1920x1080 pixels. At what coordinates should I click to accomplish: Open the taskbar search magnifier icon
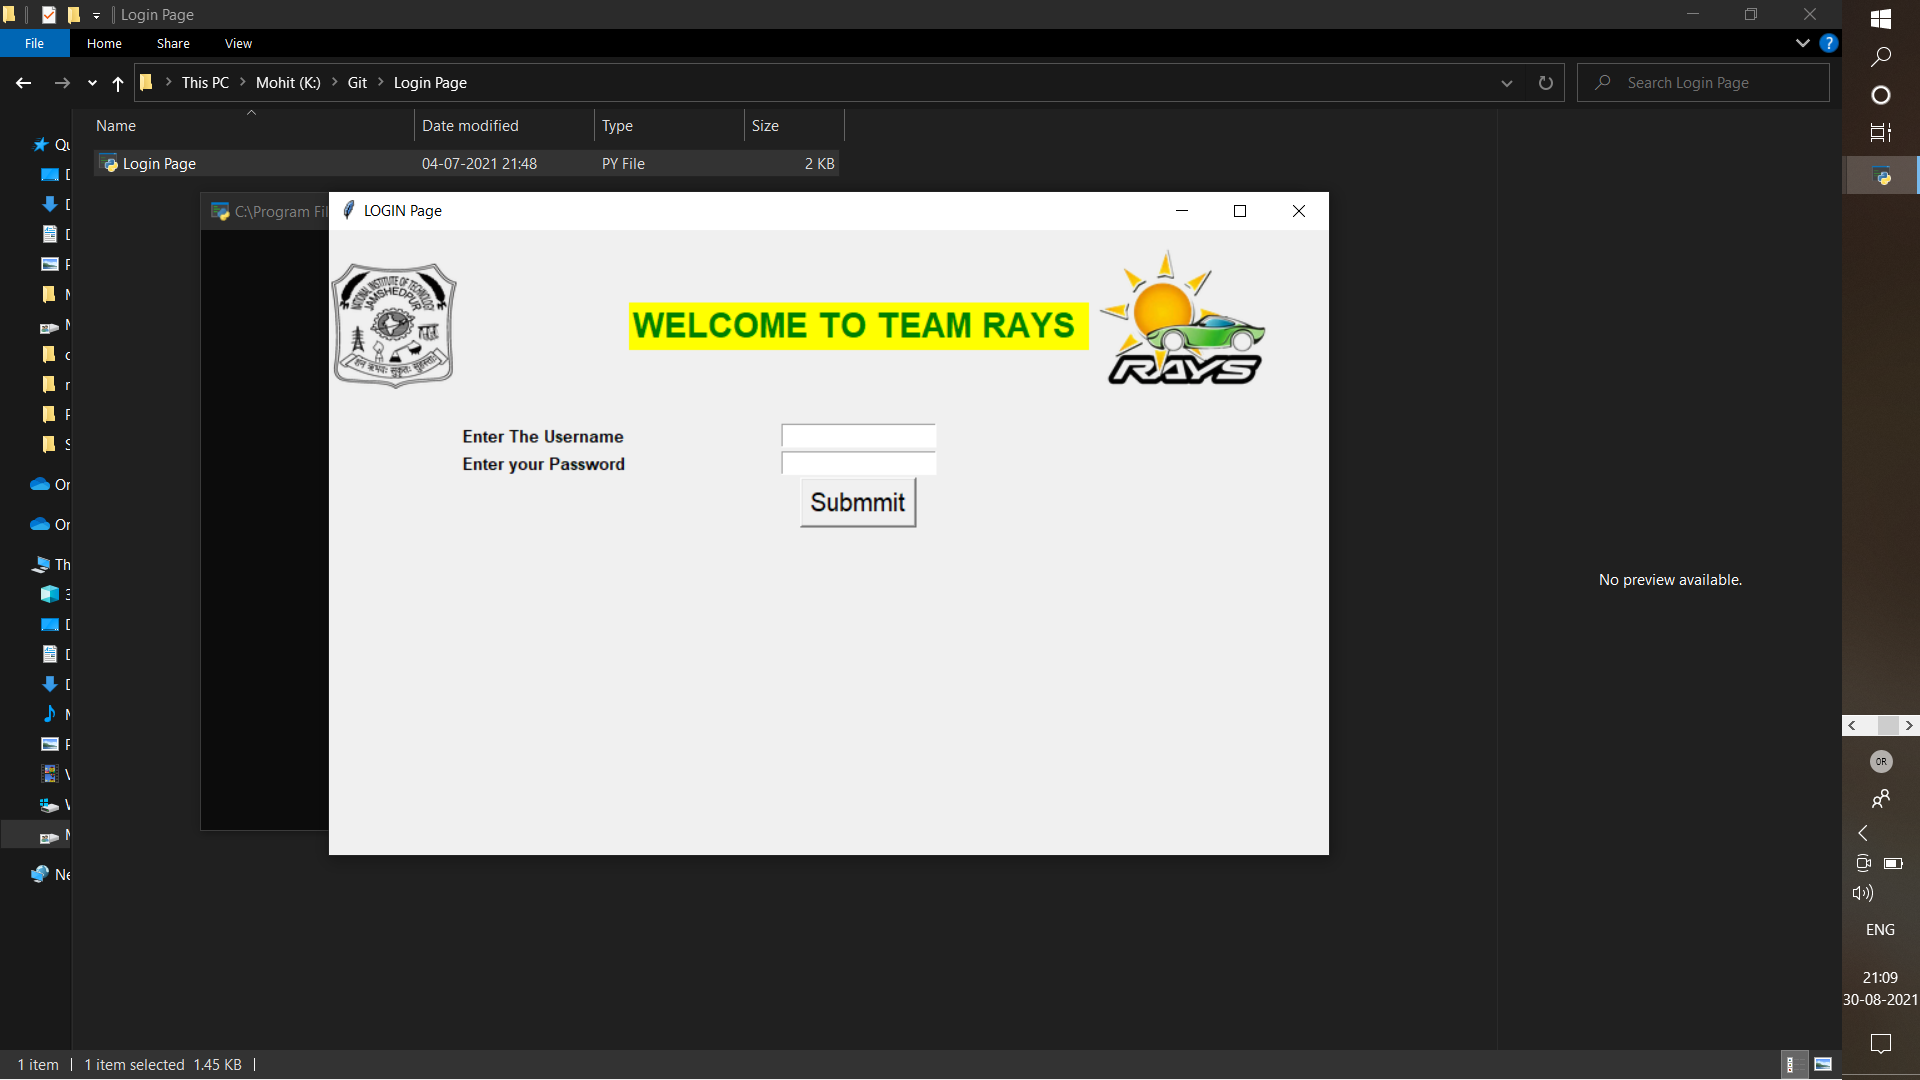[x=1880, y=57]
